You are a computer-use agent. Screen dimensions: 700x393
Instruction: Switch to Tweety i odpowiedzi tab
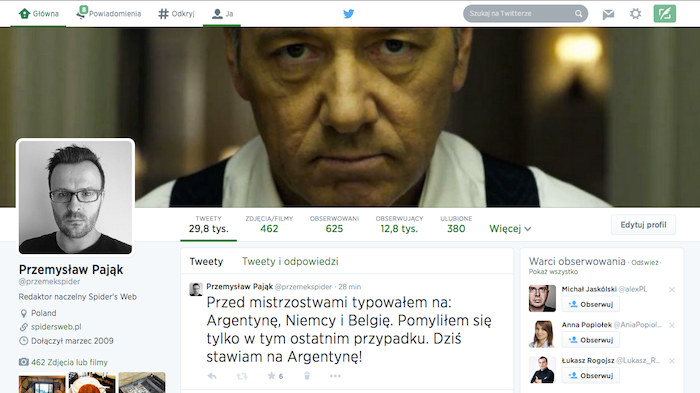coord(290,262)
